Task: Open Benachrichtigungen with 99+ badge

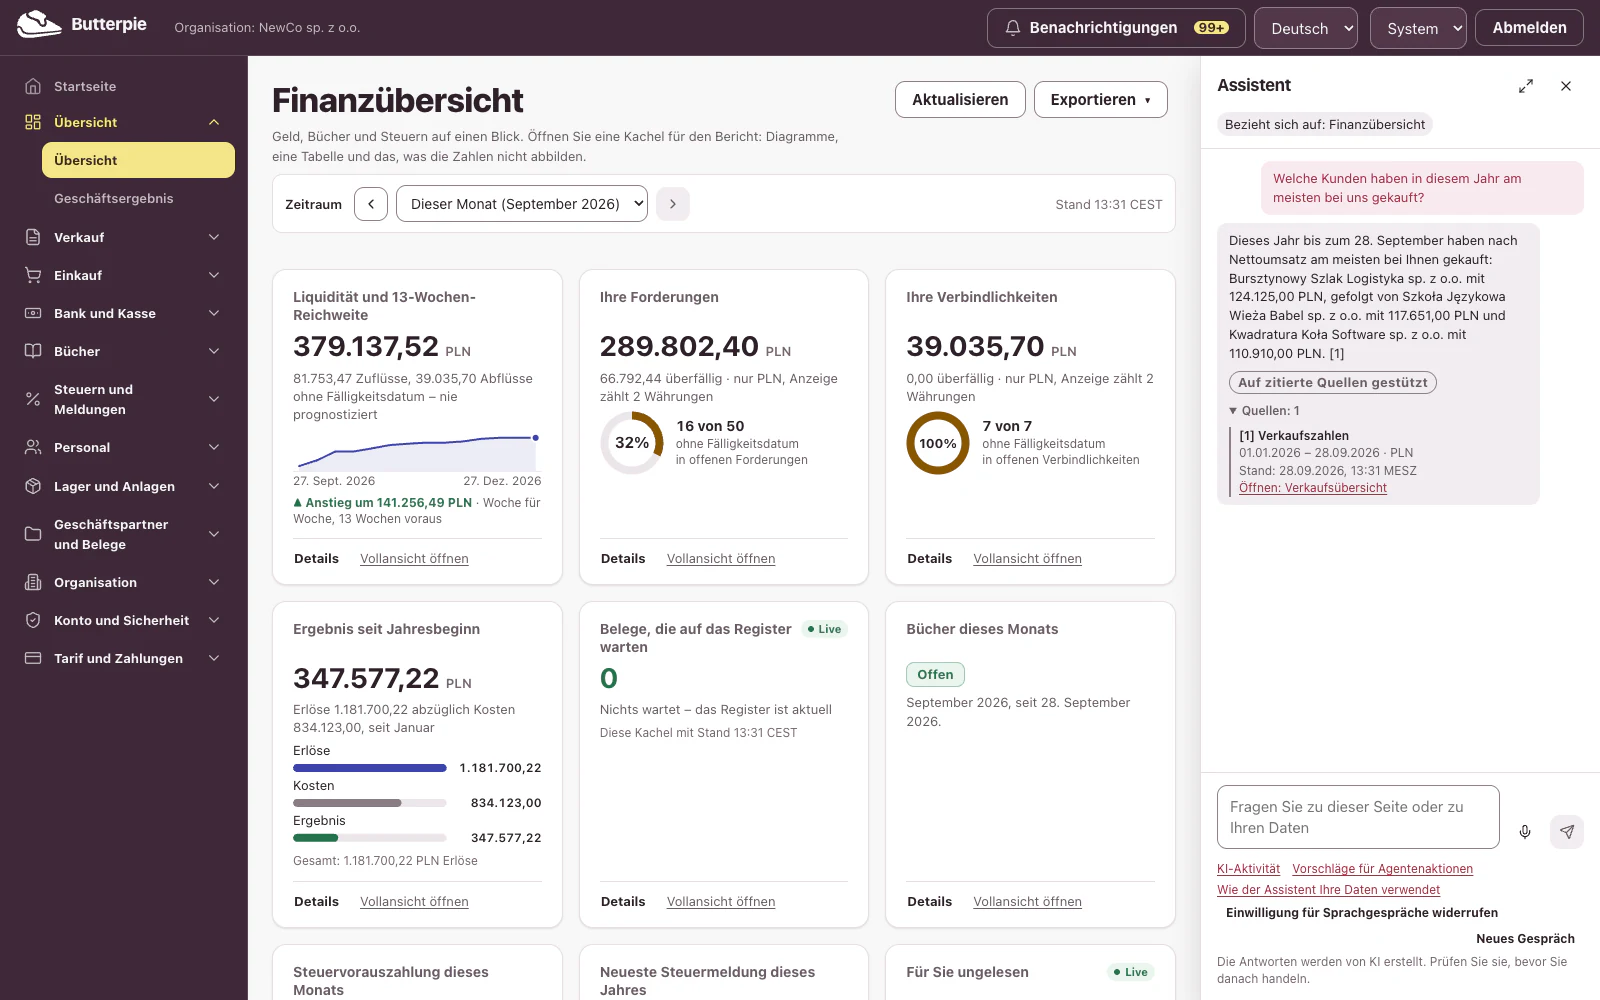Action: [1116, 28]
